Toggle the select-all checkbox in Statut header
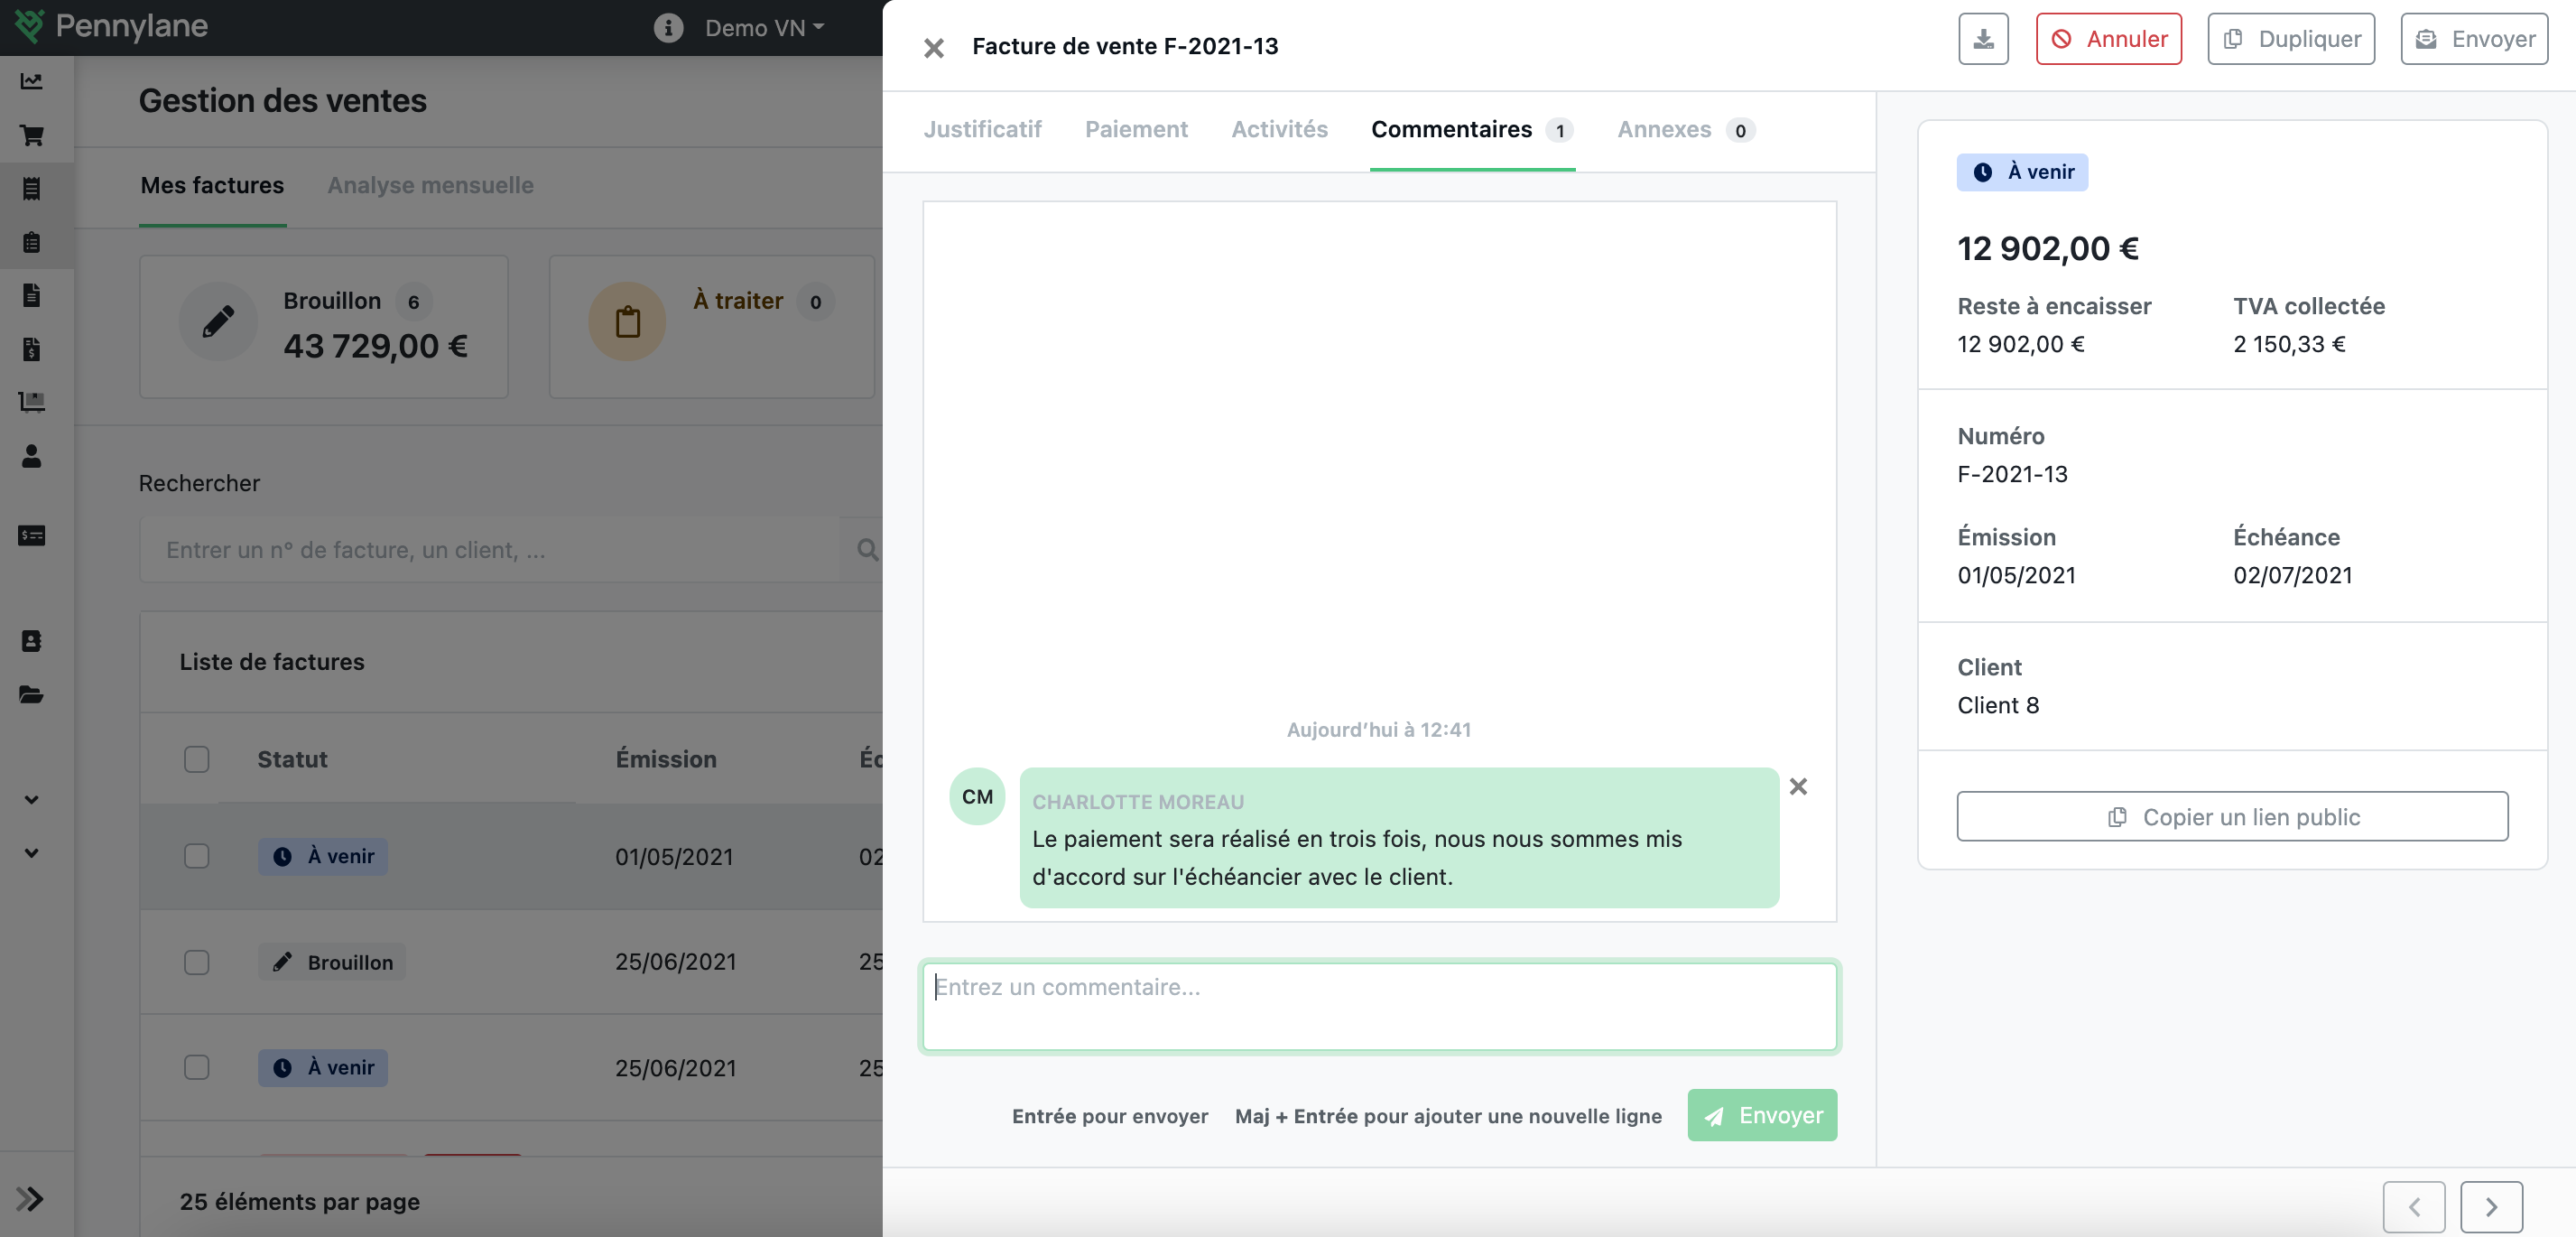2576x1237 pixels. (x=196, y=759)
